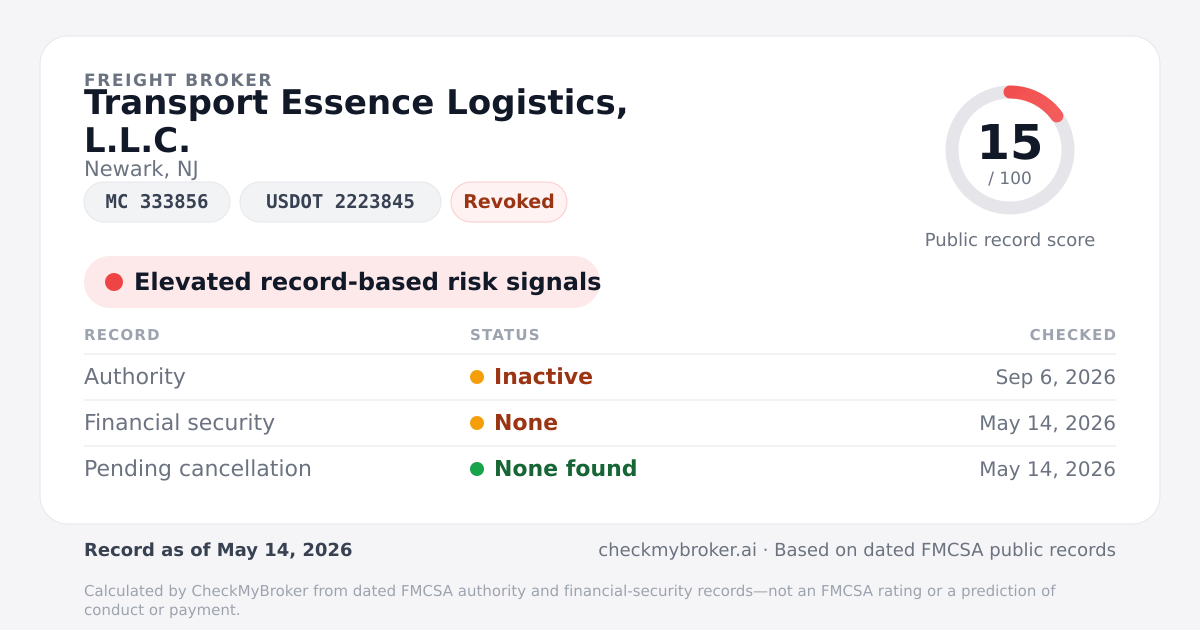Open the checkmybroker.ai link in footer
The image size is (1200, 630).
coord(677,550)
